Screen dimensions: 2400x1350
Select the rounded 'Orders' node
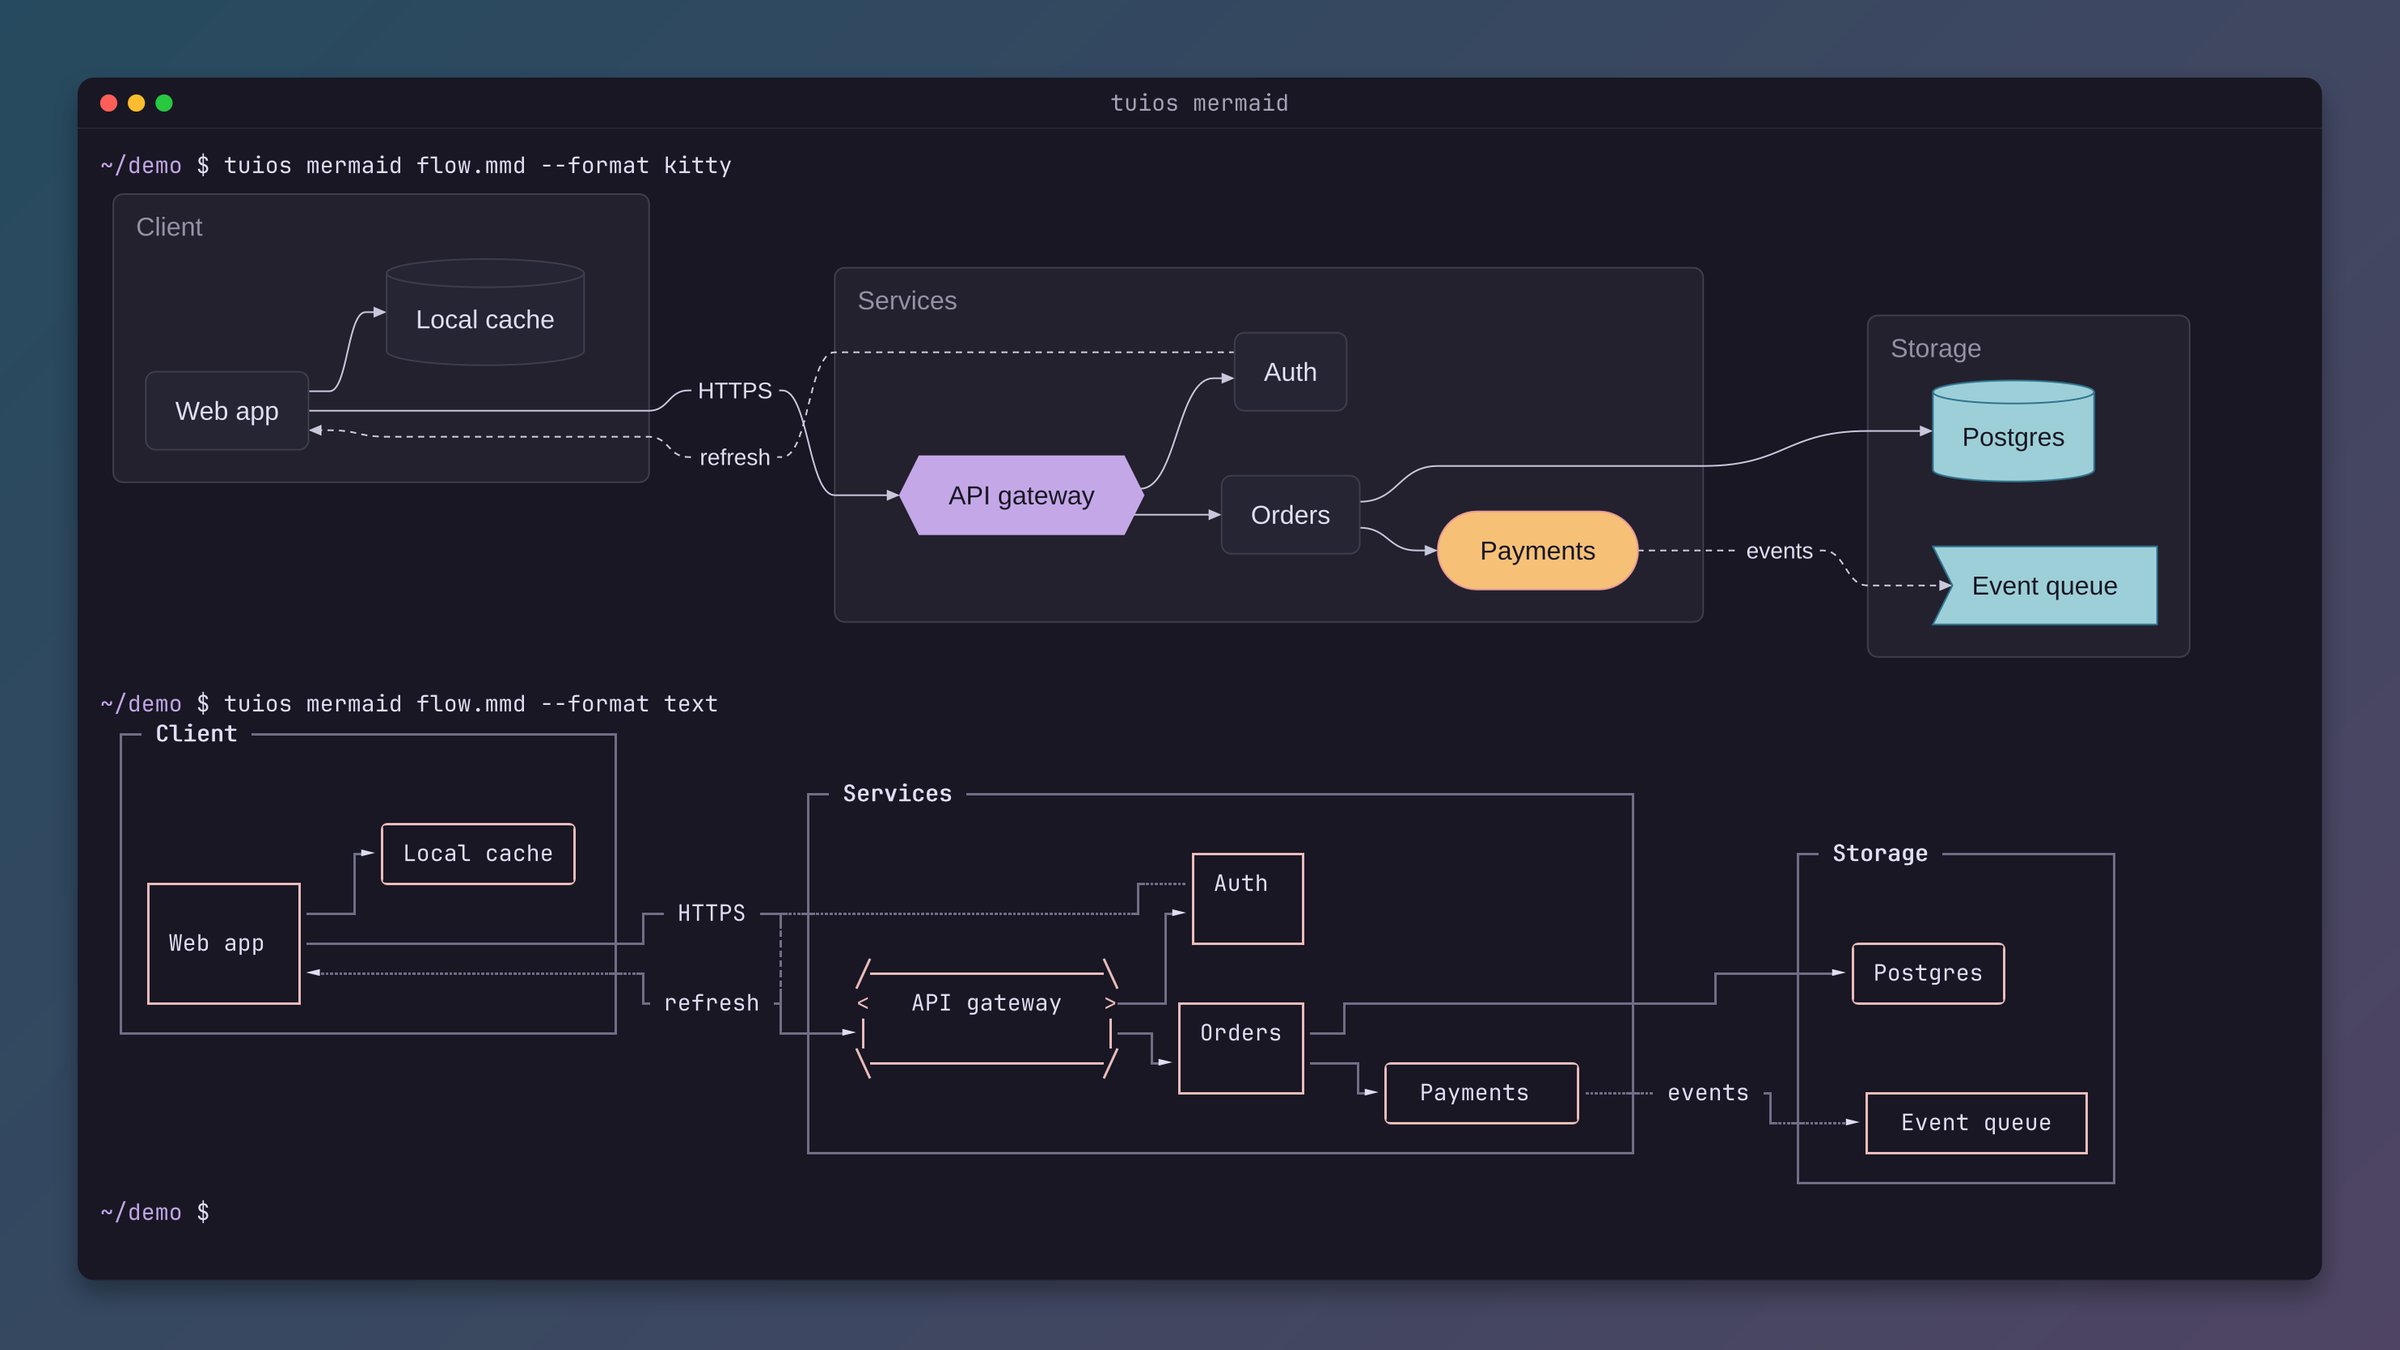click(x=1290, y=515)
